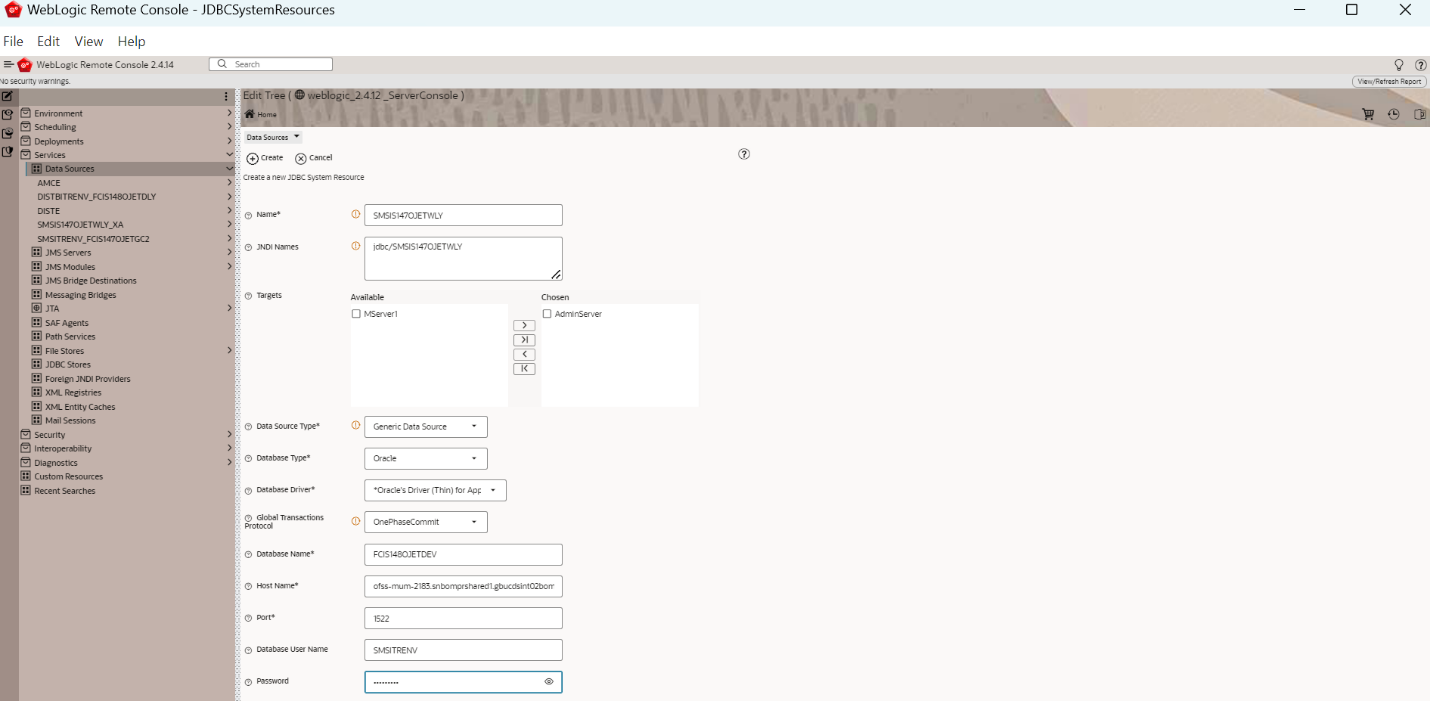Open Global Transactions Protocol dropdown
The image size is (1430, 701).
pos(426,522)
